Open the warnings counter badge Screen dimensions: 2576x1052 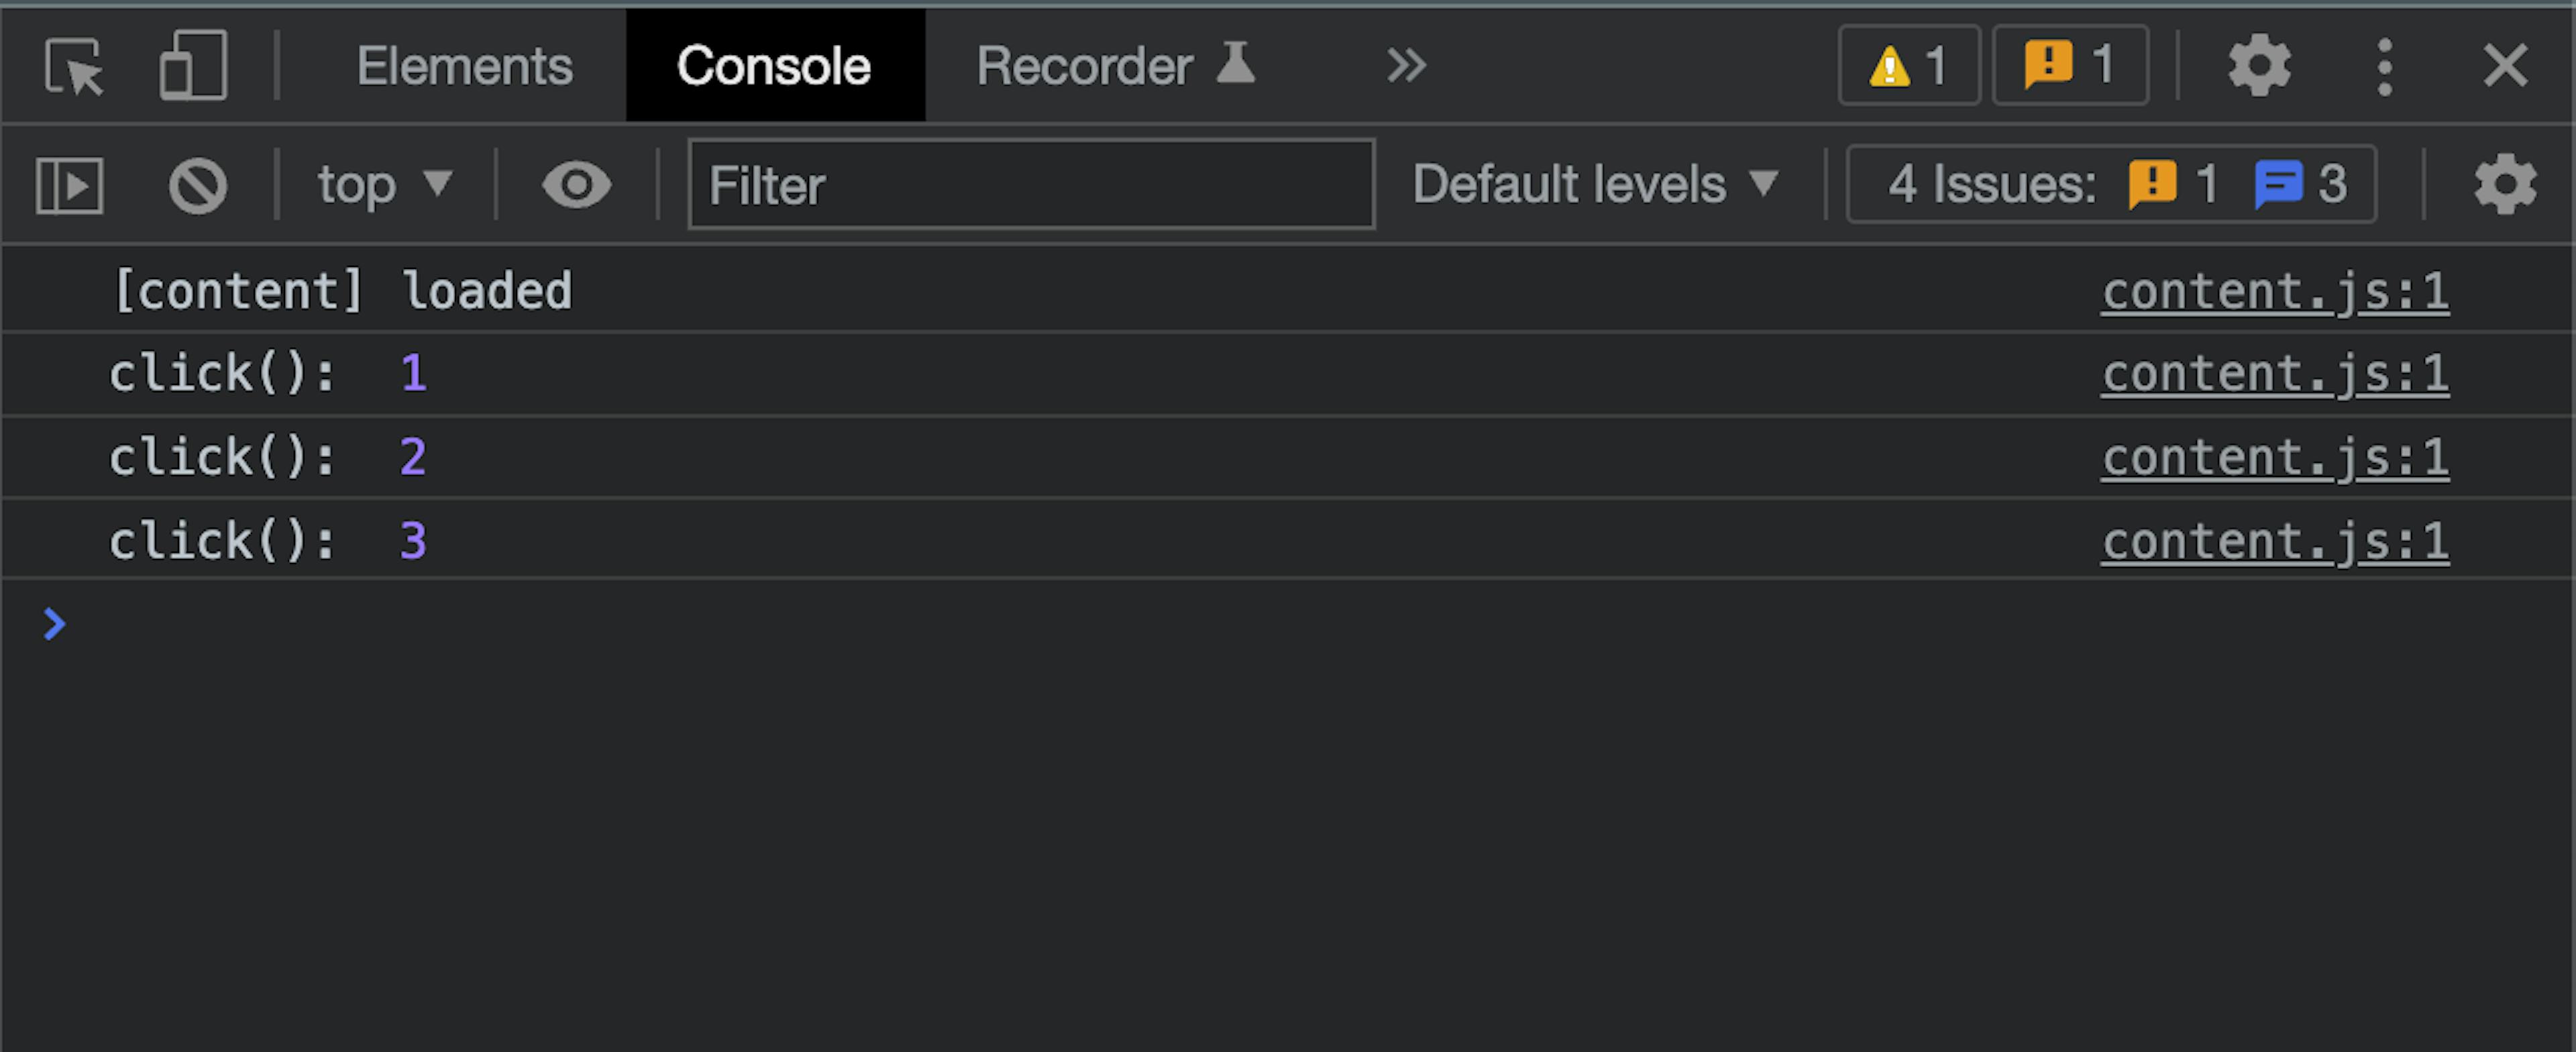coord(1908,66)
